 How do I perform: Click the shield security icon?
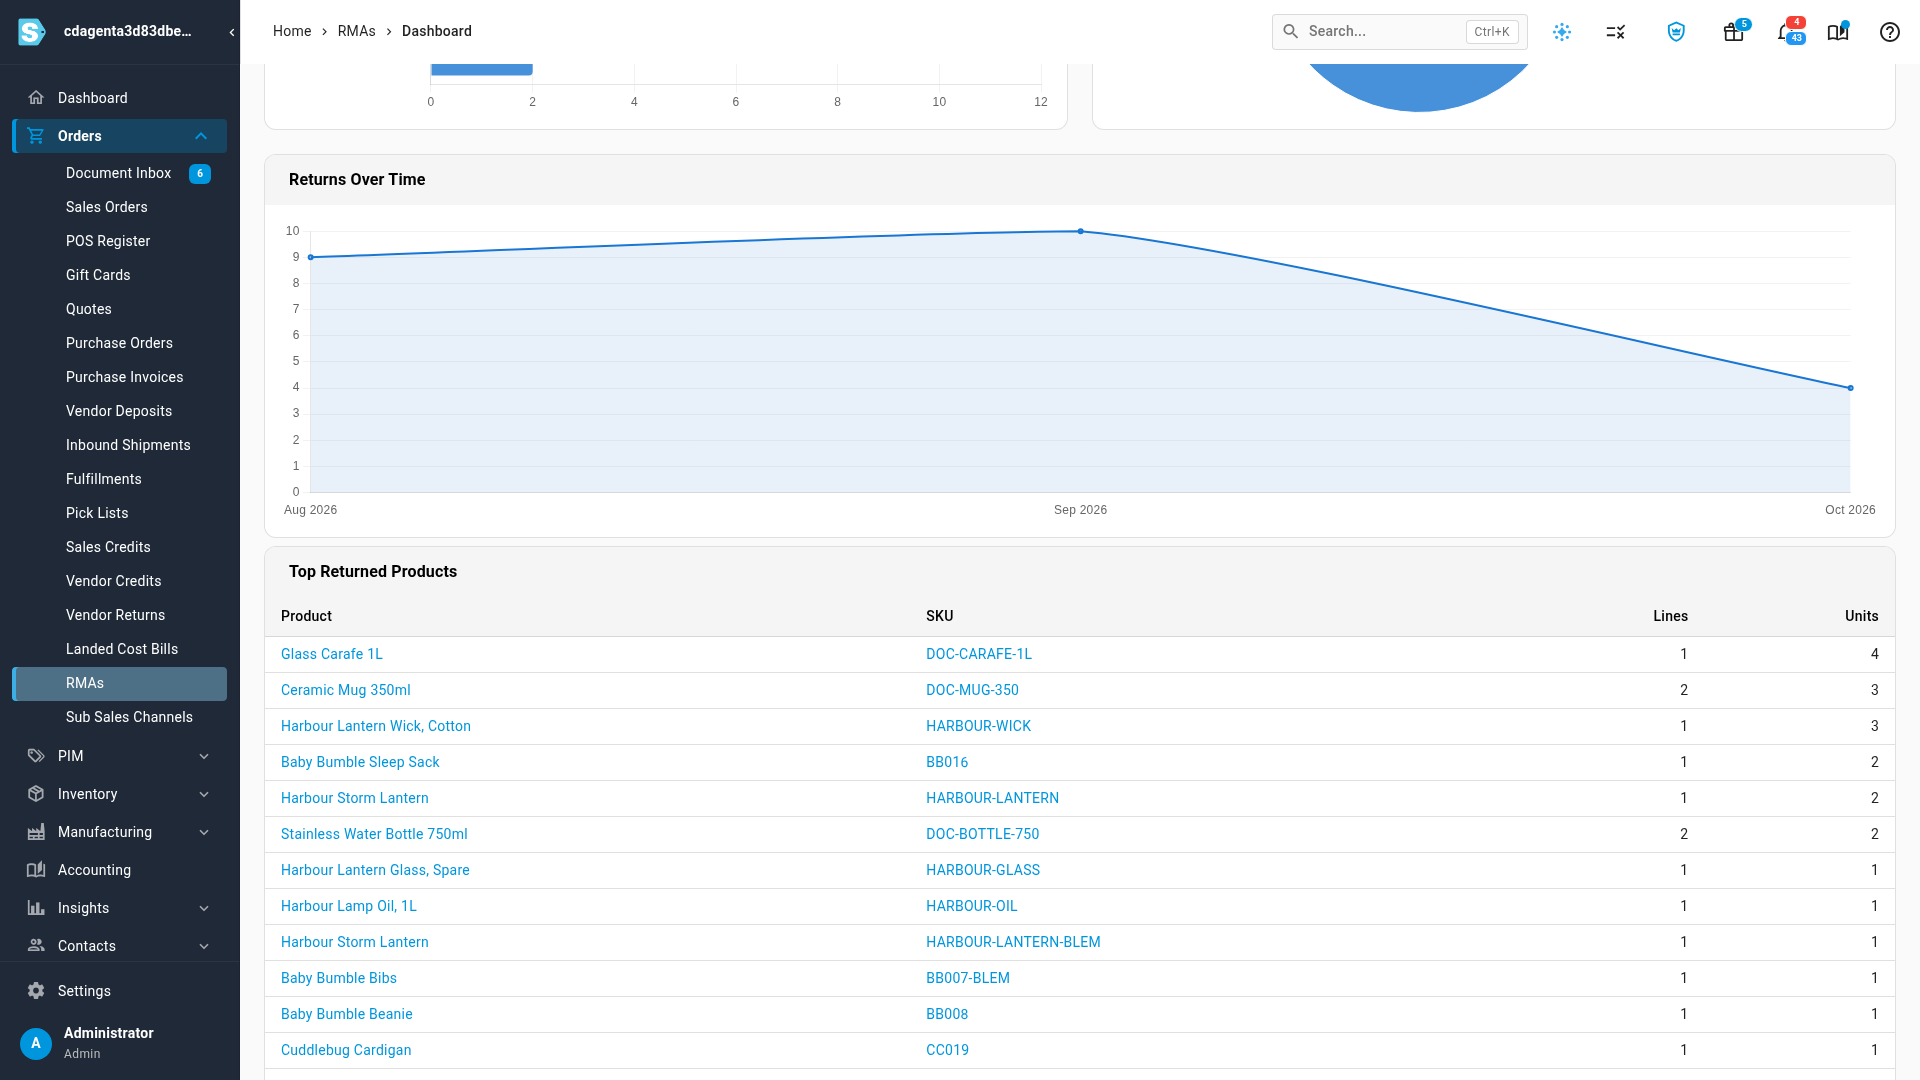tap(1676, 32)
